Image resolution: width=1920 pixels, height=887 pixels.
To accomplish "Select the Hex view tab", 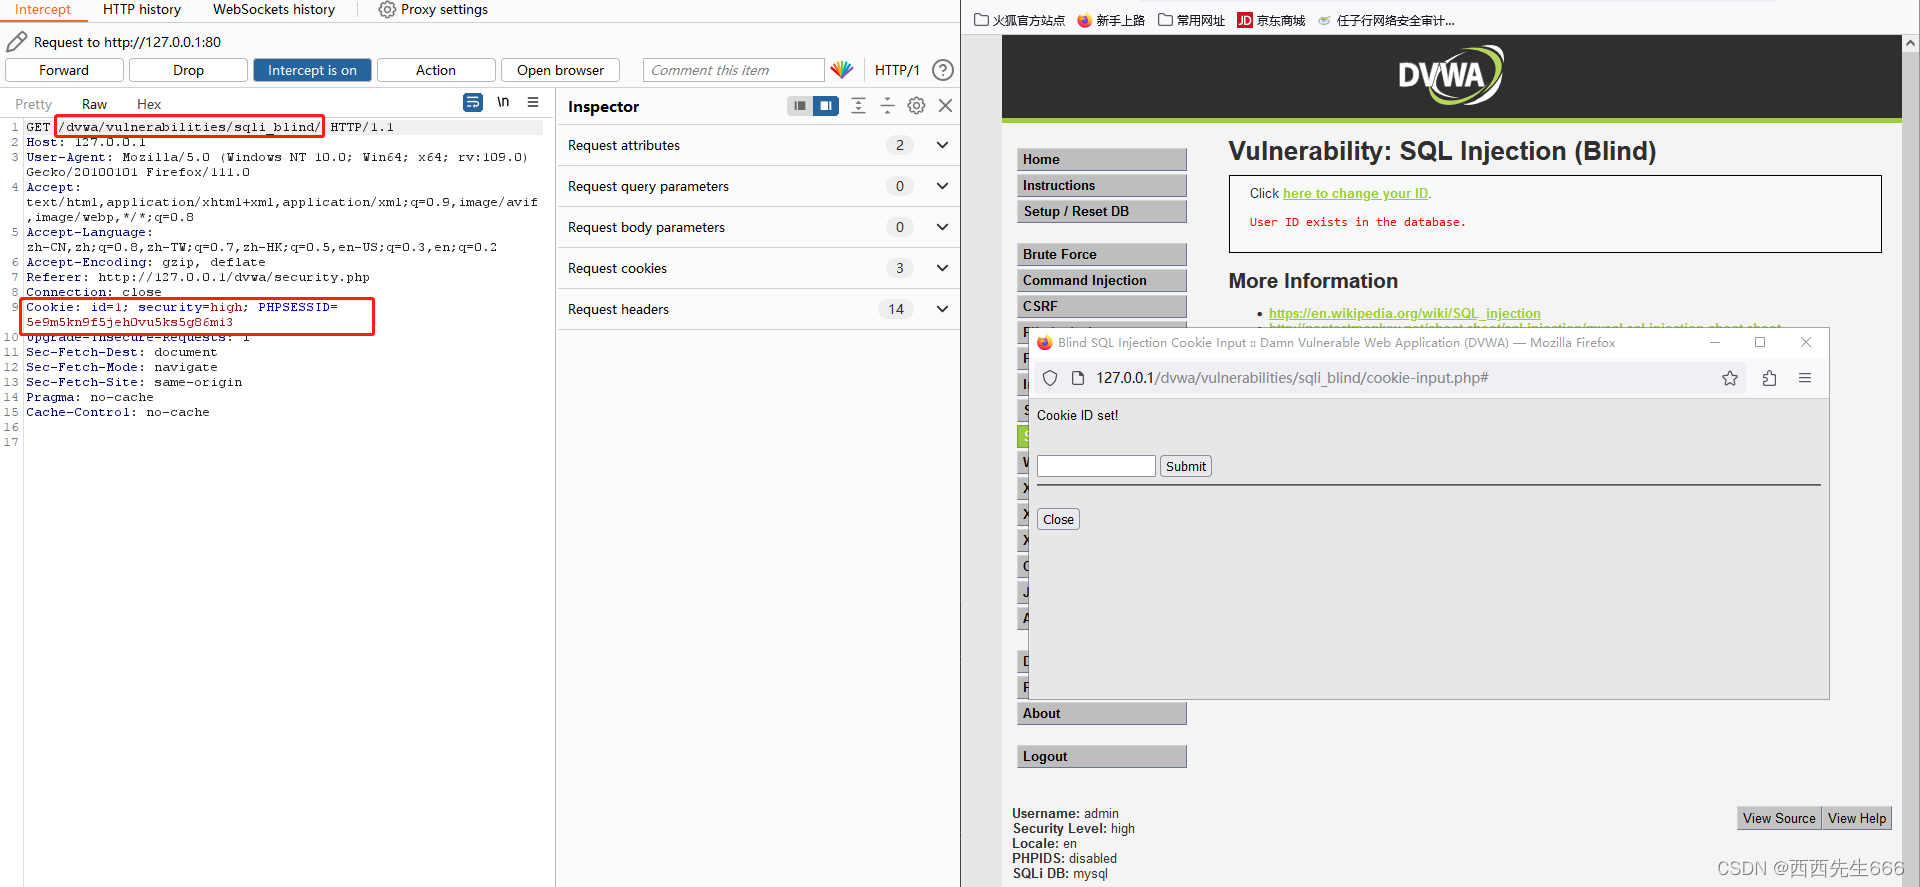I will pyautogui.click(x=149, y=104).
